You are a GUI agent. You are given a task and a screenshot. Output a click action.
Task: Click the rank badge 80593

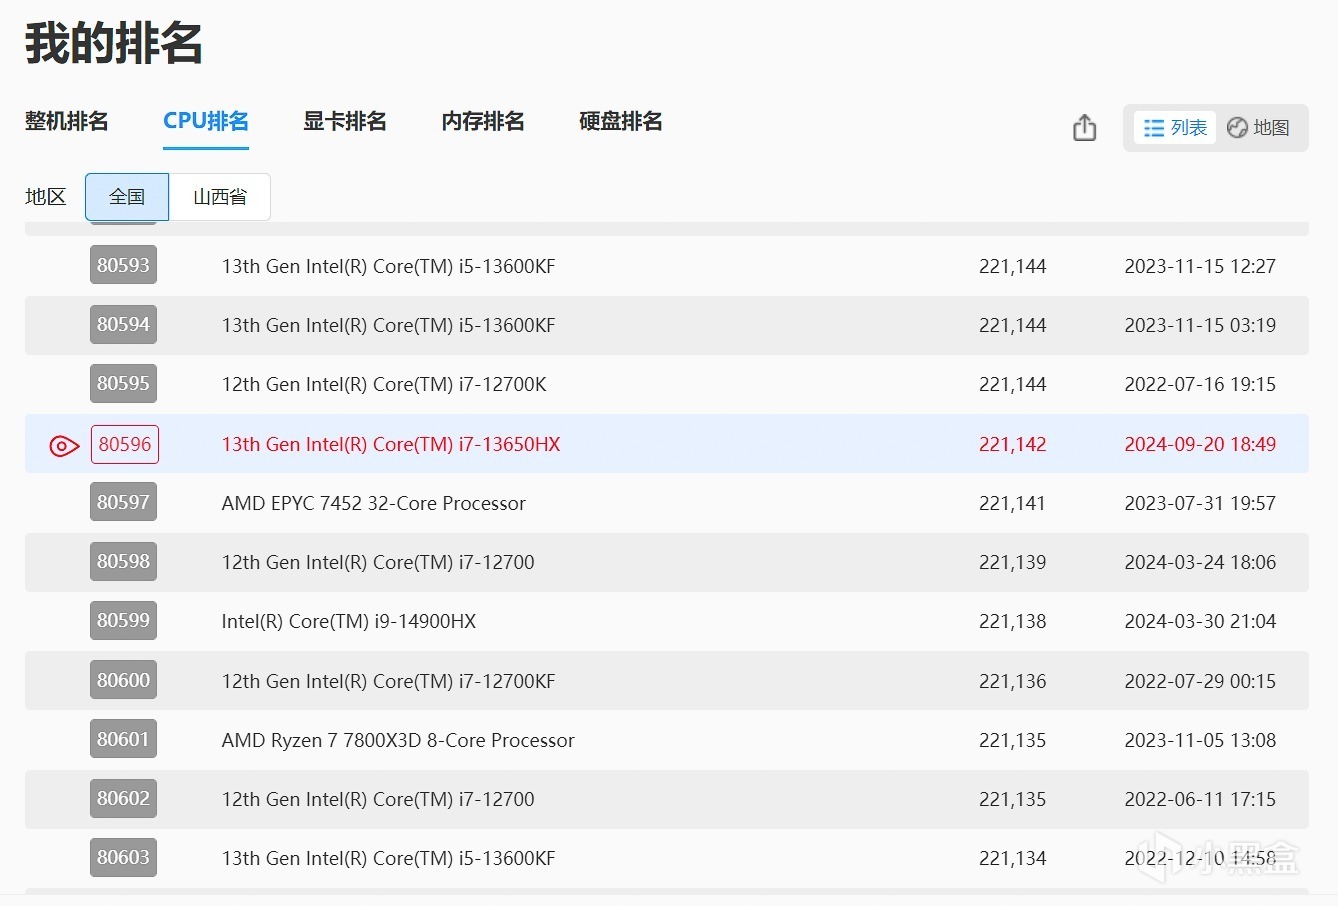(x=123, y=266)
